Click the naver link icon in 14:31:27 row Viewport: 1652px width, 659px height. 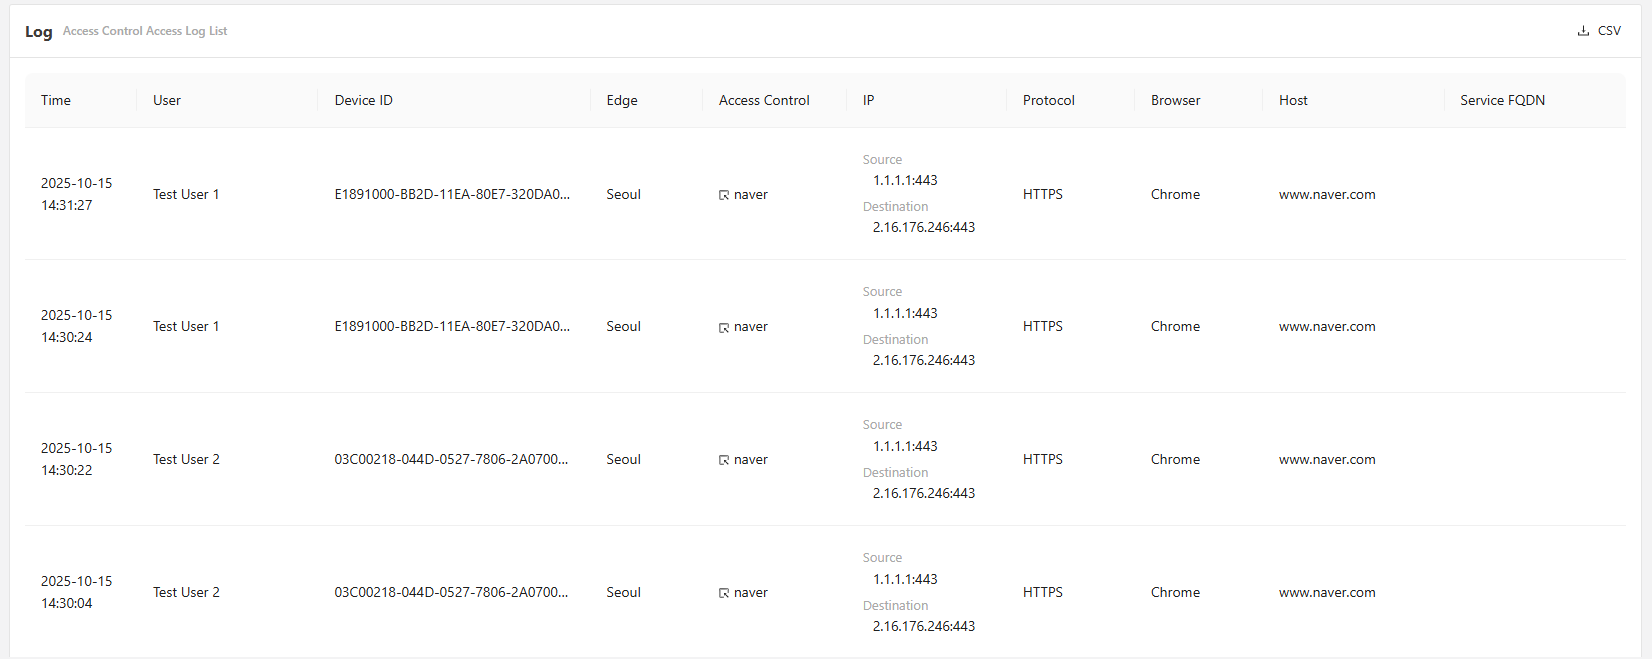point(724,195)
